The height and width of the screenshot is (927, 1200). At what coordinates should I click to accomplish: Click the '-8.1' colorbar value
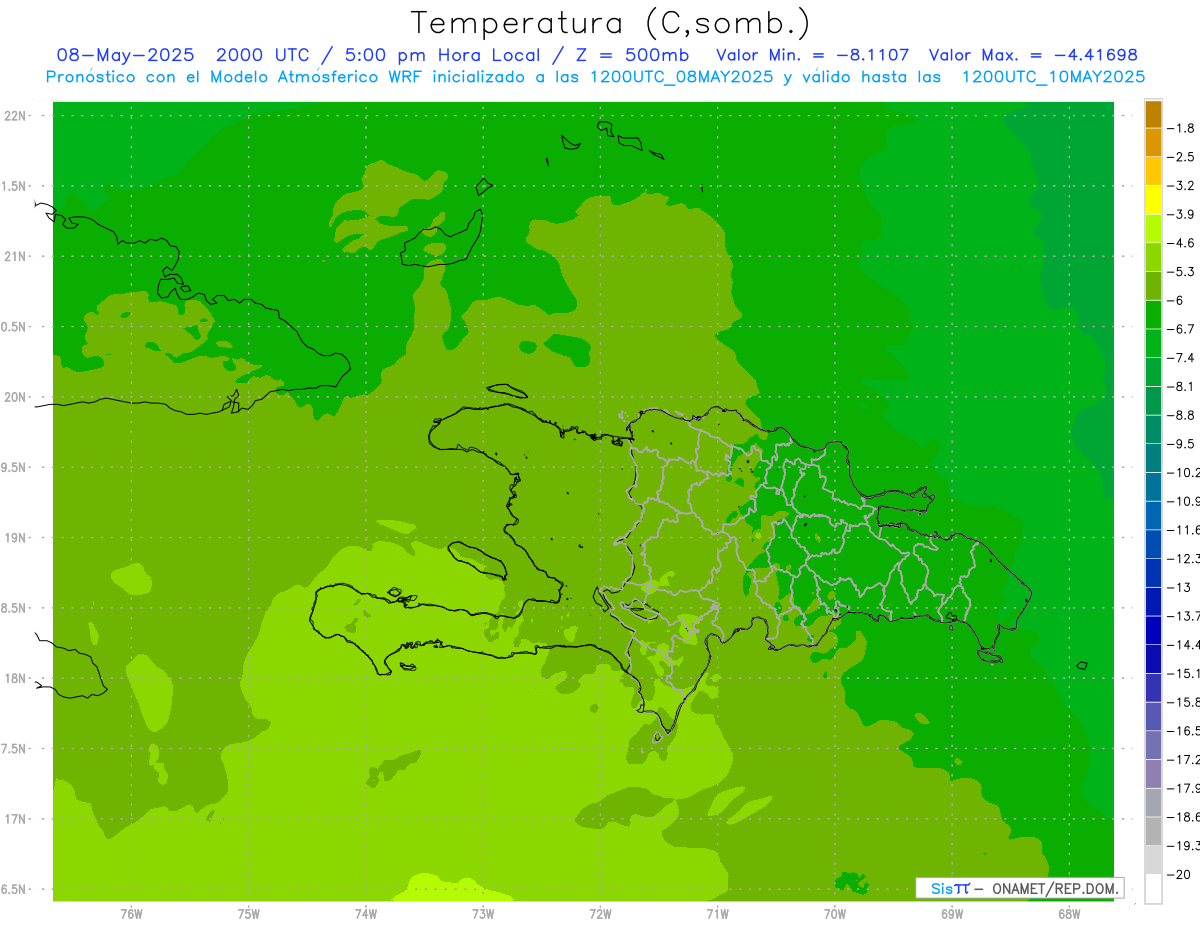1182,386
